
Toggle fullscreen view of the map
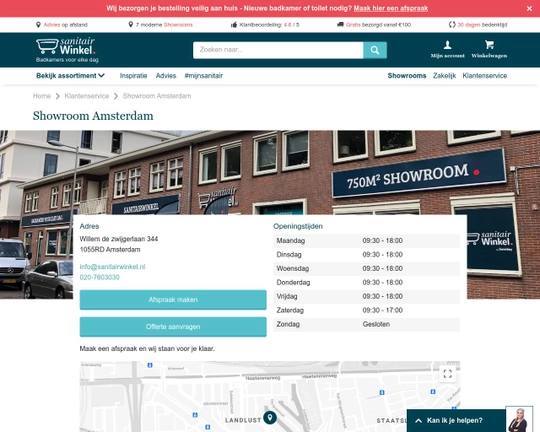(447, 374)
